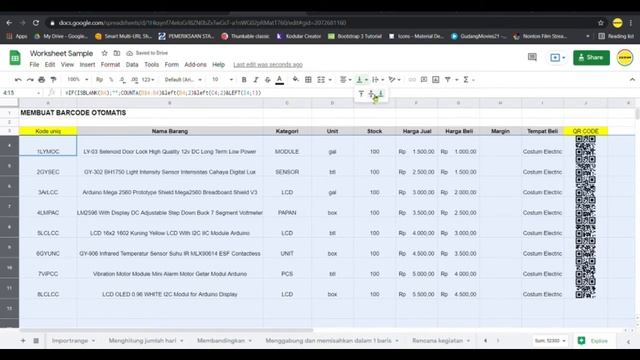Toggle bold formatting
The width and height of the screenshot is (640, 360).
click(244, 80)
